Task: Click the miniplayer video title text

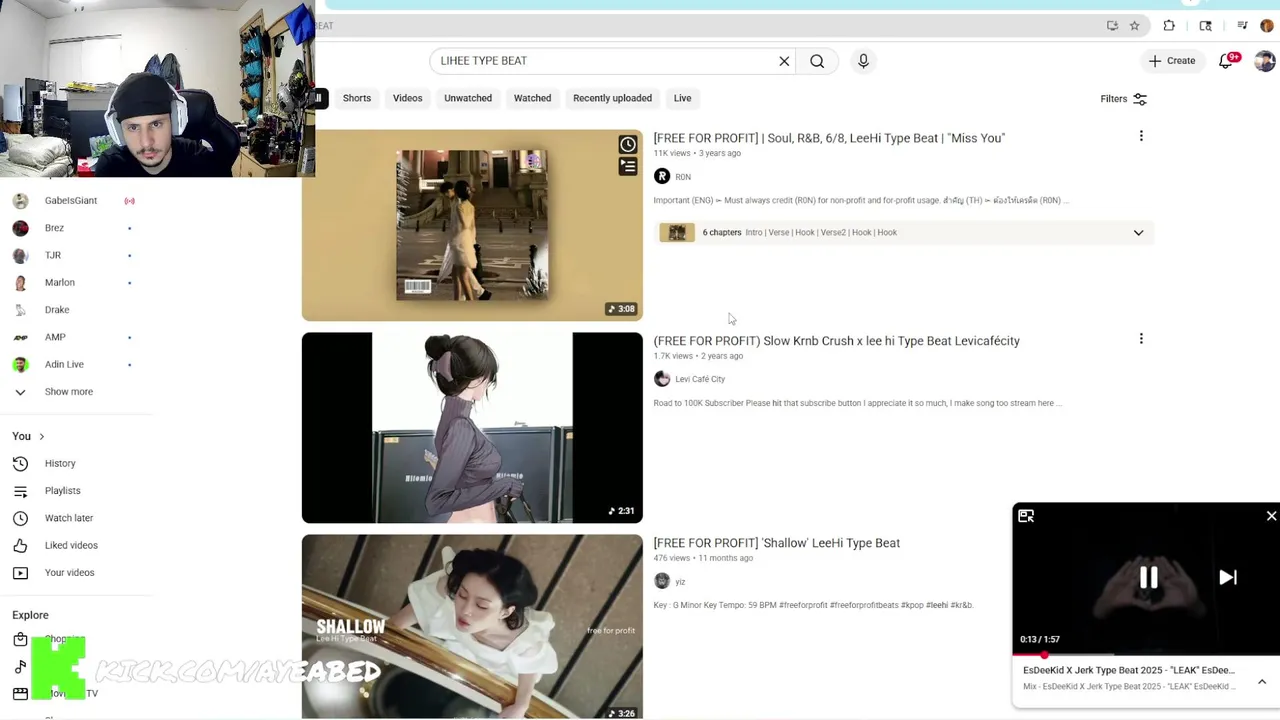Action: point(1128,670)
